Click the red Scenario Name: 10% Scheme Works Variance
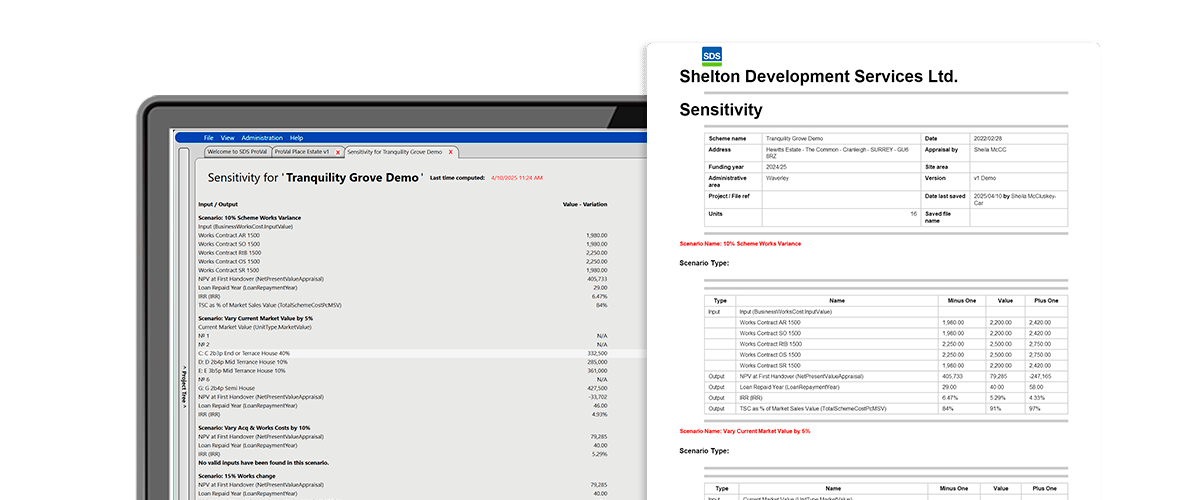This screenshot has width=1200, height=500. [x=740, y=243]
